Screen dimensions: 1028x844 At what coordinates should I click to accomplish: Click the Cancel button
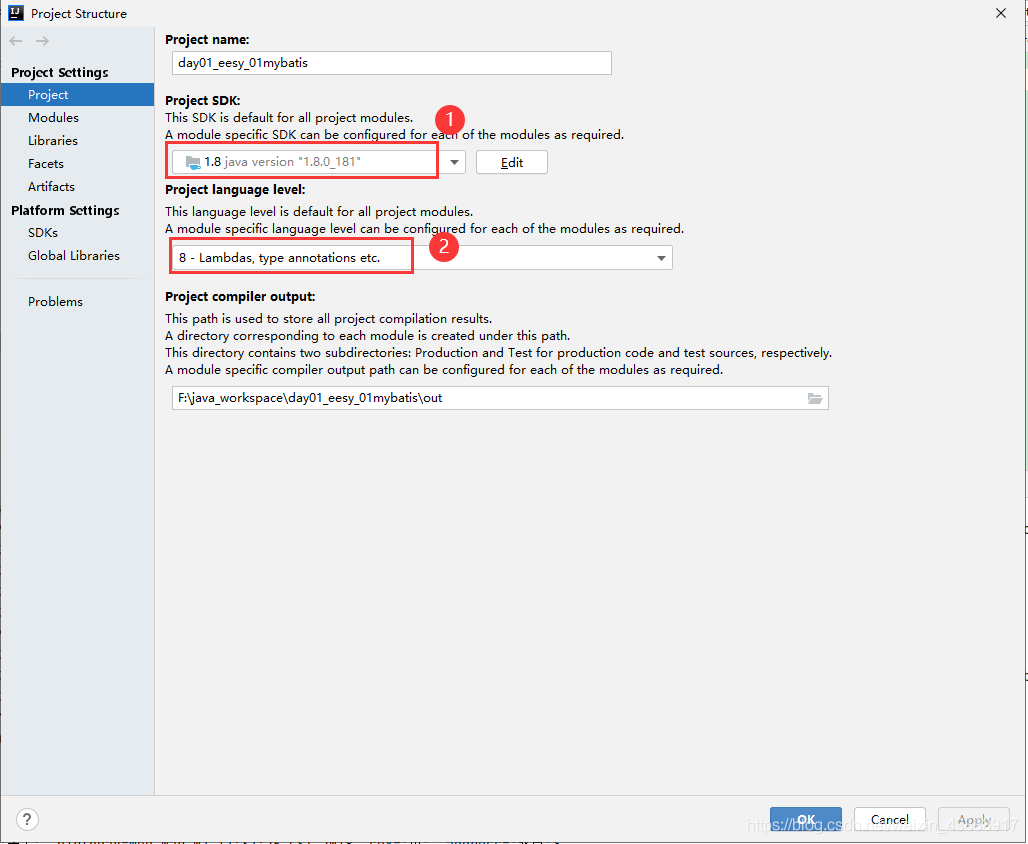point(890,819)
